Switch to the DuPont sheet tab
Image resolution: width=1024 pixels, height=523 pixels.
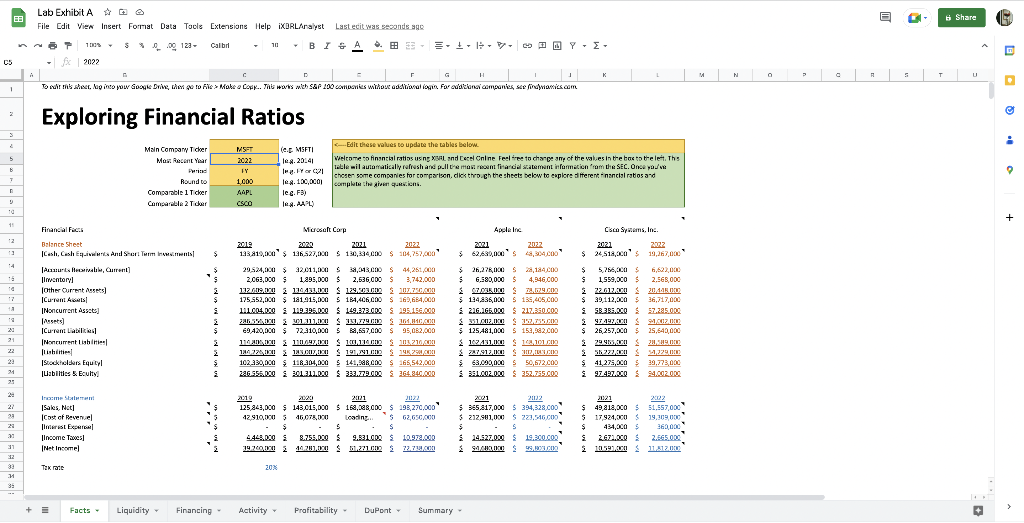point(382,511)
